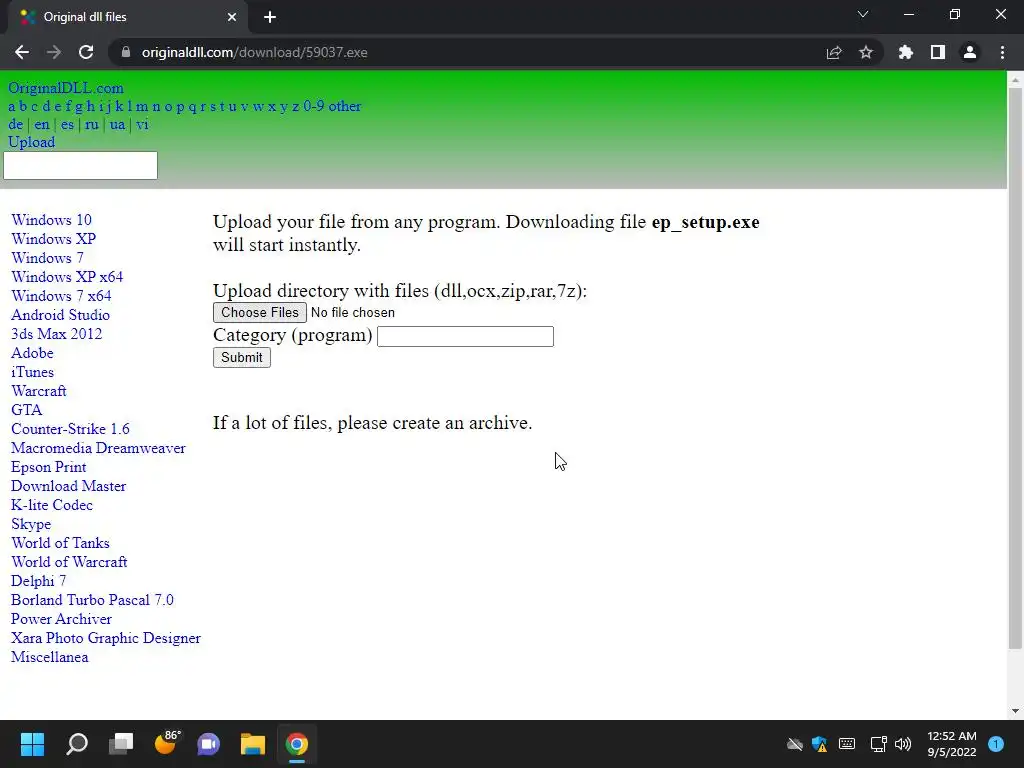The image size is (1024, 768).
Task: Open the Upload link in header
Action: (31, 142)
